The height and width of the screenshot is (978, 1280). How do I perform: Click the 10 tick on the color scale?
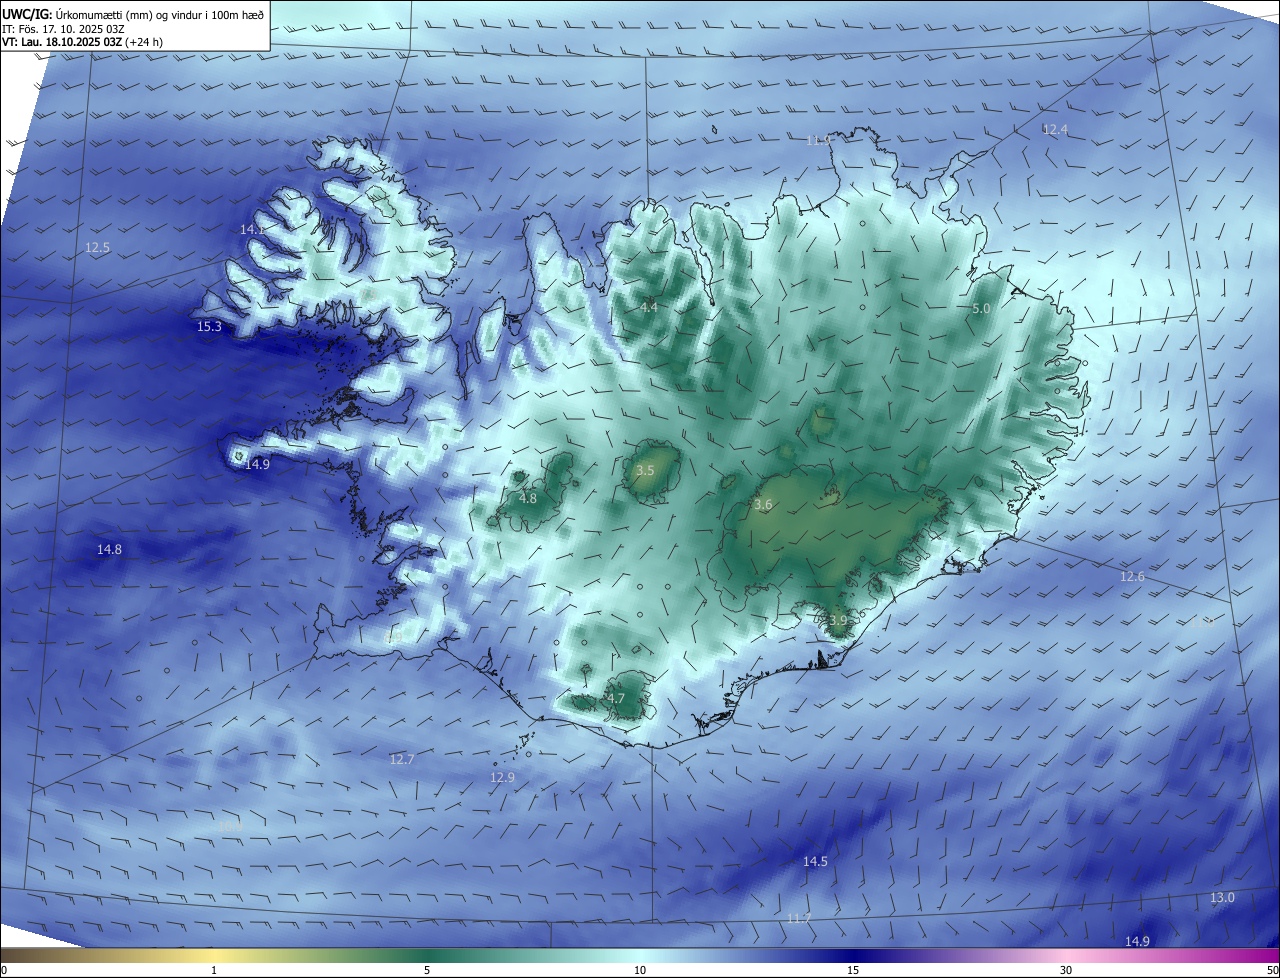click(x=640, y=970)
